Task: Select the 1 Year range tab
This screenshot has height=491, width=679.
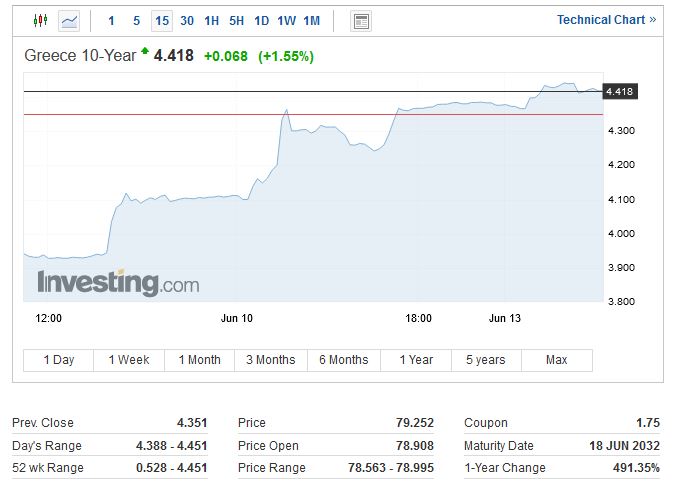Action: tap(415, 360)
